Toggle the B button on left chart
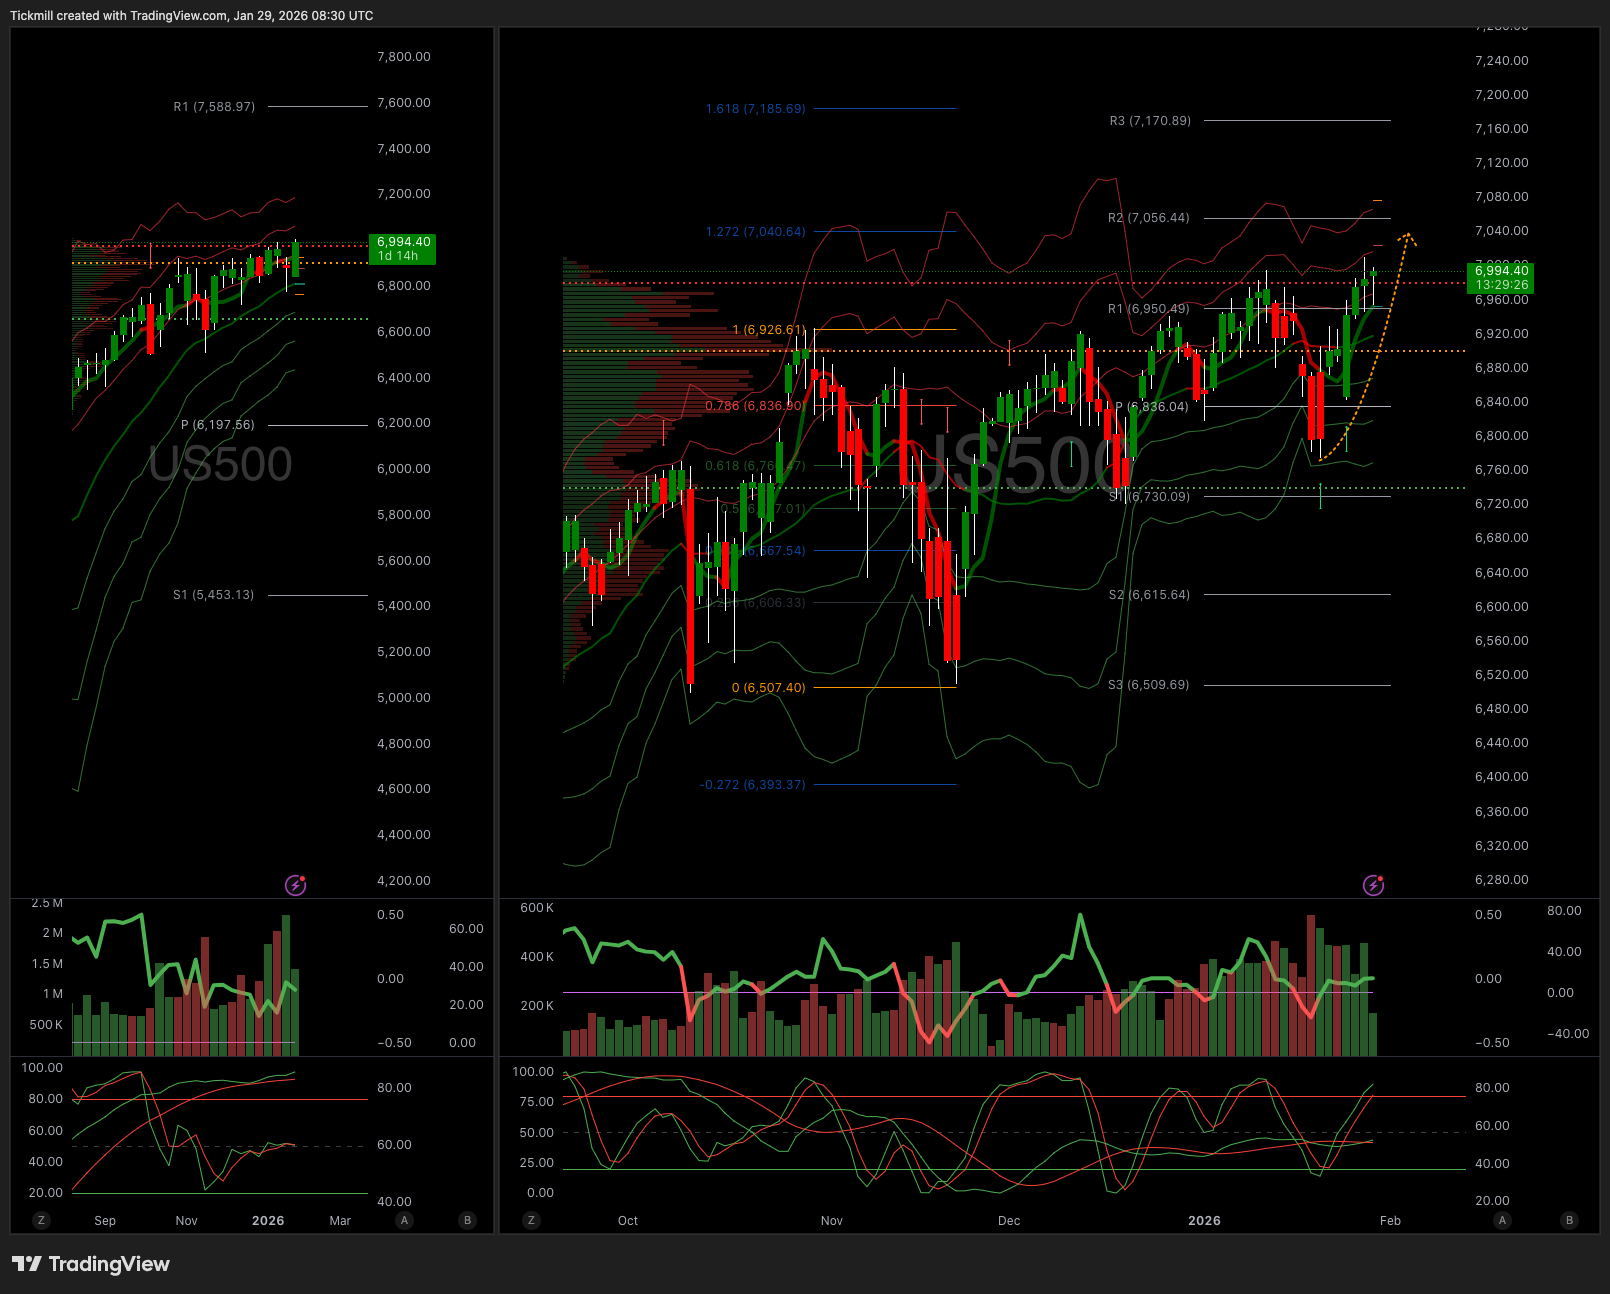Viewport: 1610px width, 1294px height. pyautogui.click(x=467, y=1220)
